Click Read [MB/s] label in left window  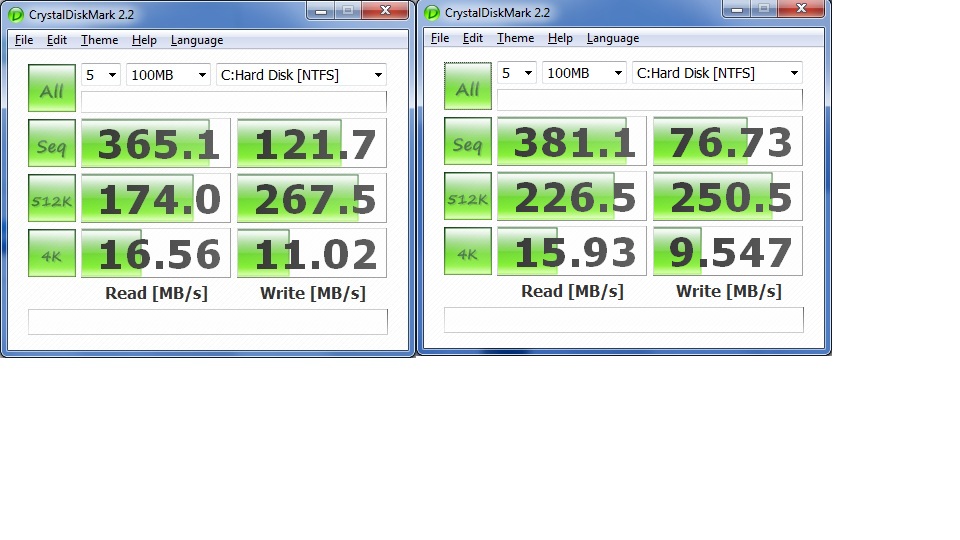point(156,293)
